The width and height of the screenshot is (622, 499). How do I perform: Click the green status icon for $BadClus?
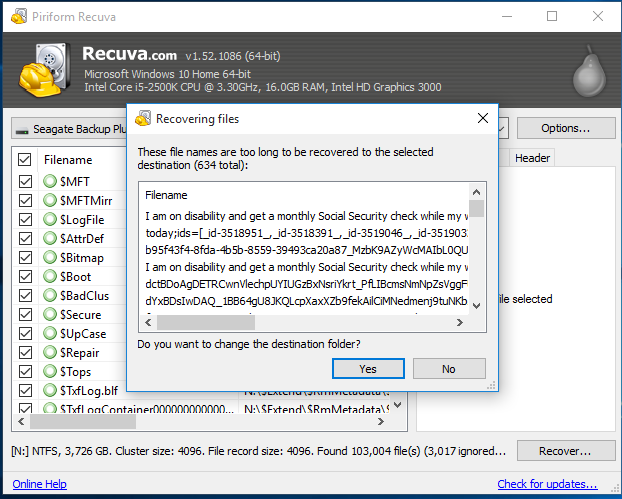(50, 296)
